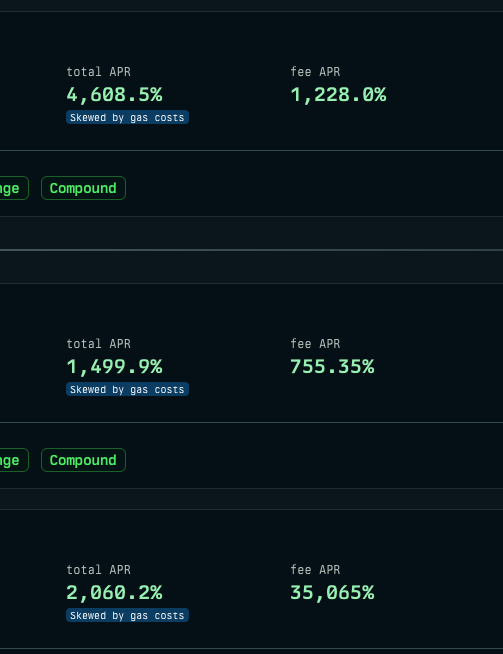503x654 pixels.
Task: Click the 35,065% fee APR value
Action: (x=332, y=593)
